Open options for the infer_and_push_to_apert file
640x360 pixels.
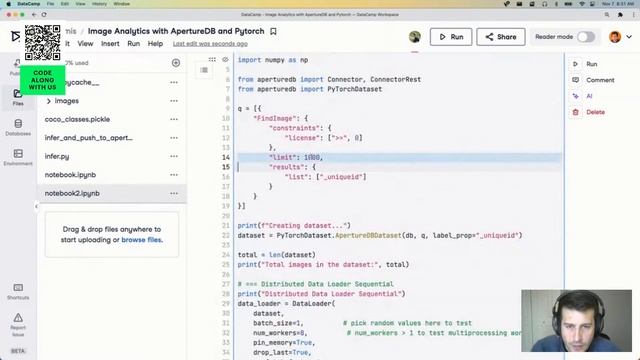point(174,138)
